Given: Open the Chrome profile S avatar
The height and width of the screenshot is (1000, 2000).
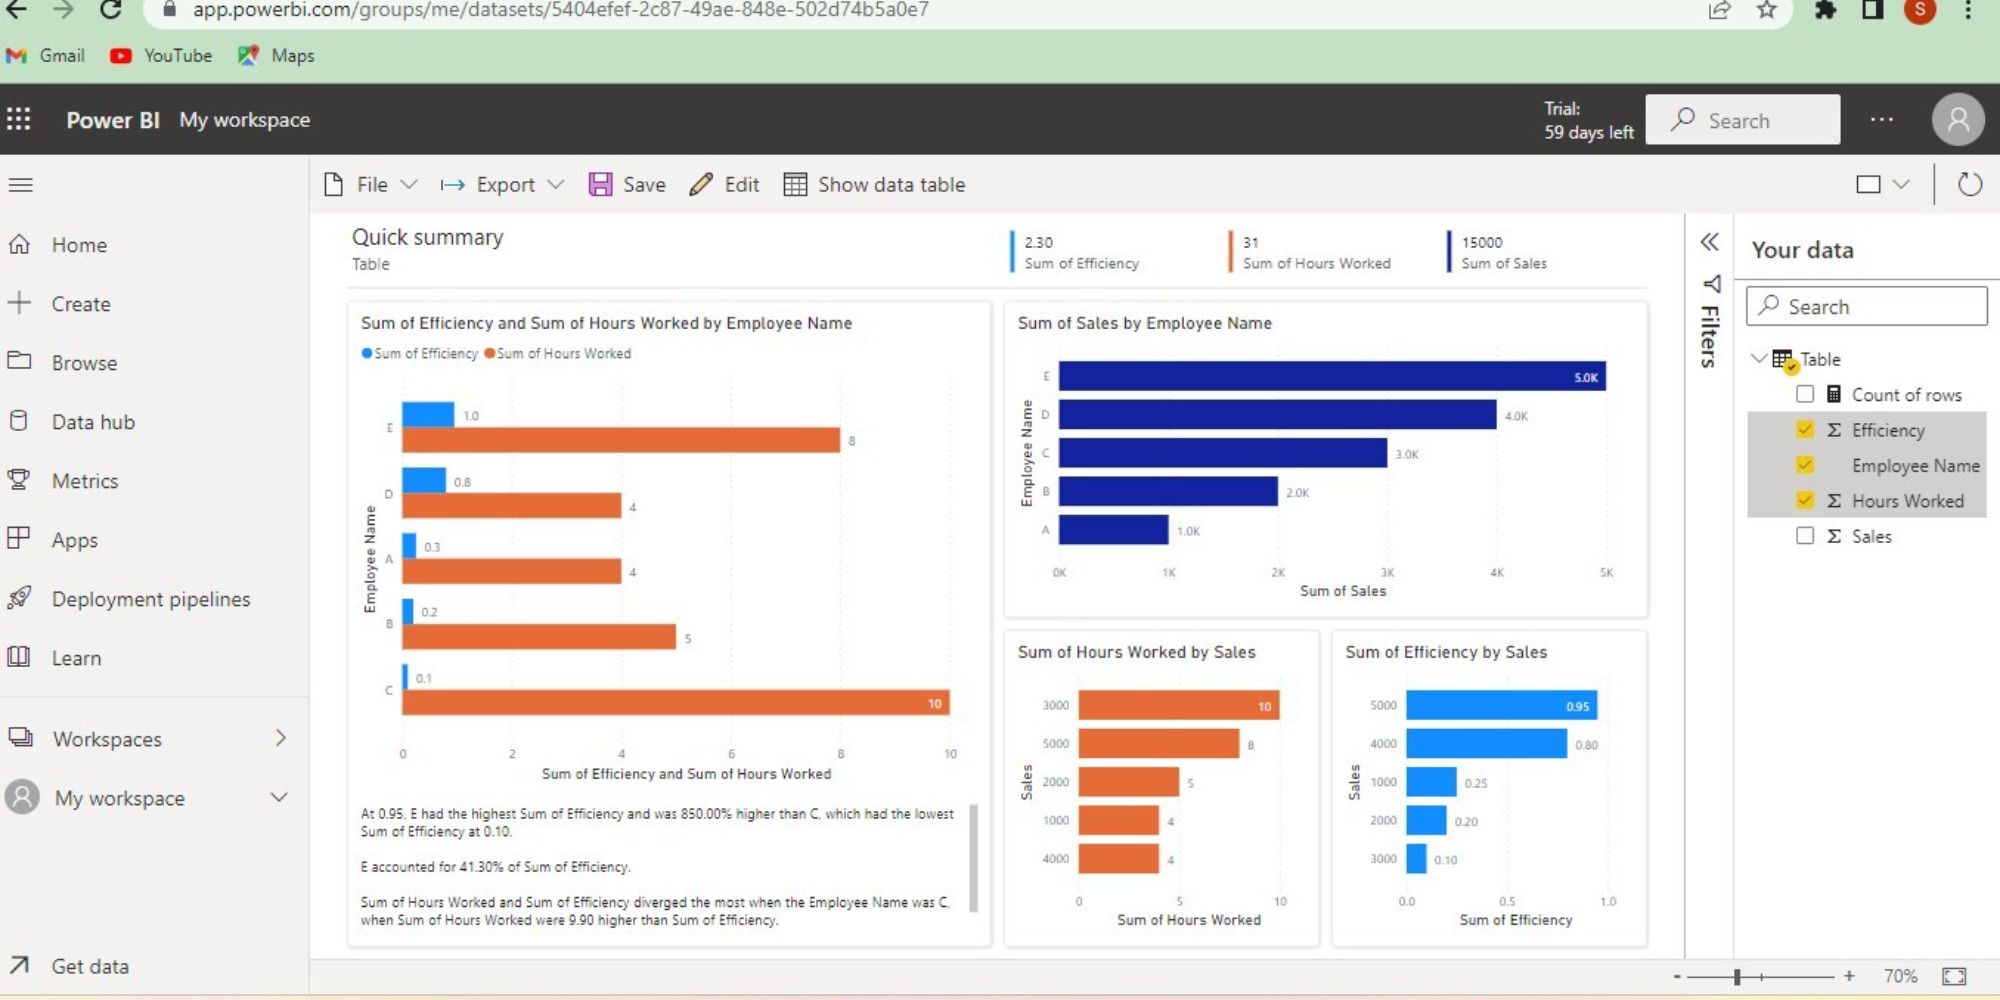Looking at the screenshot, I should point(1919,10).
